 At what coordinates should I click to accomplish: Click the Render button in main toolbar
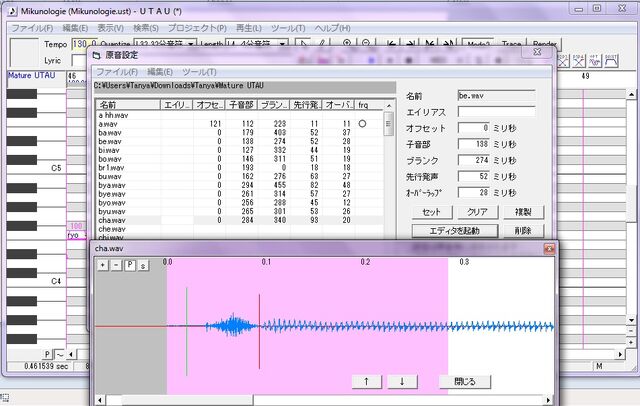(544, 44)
